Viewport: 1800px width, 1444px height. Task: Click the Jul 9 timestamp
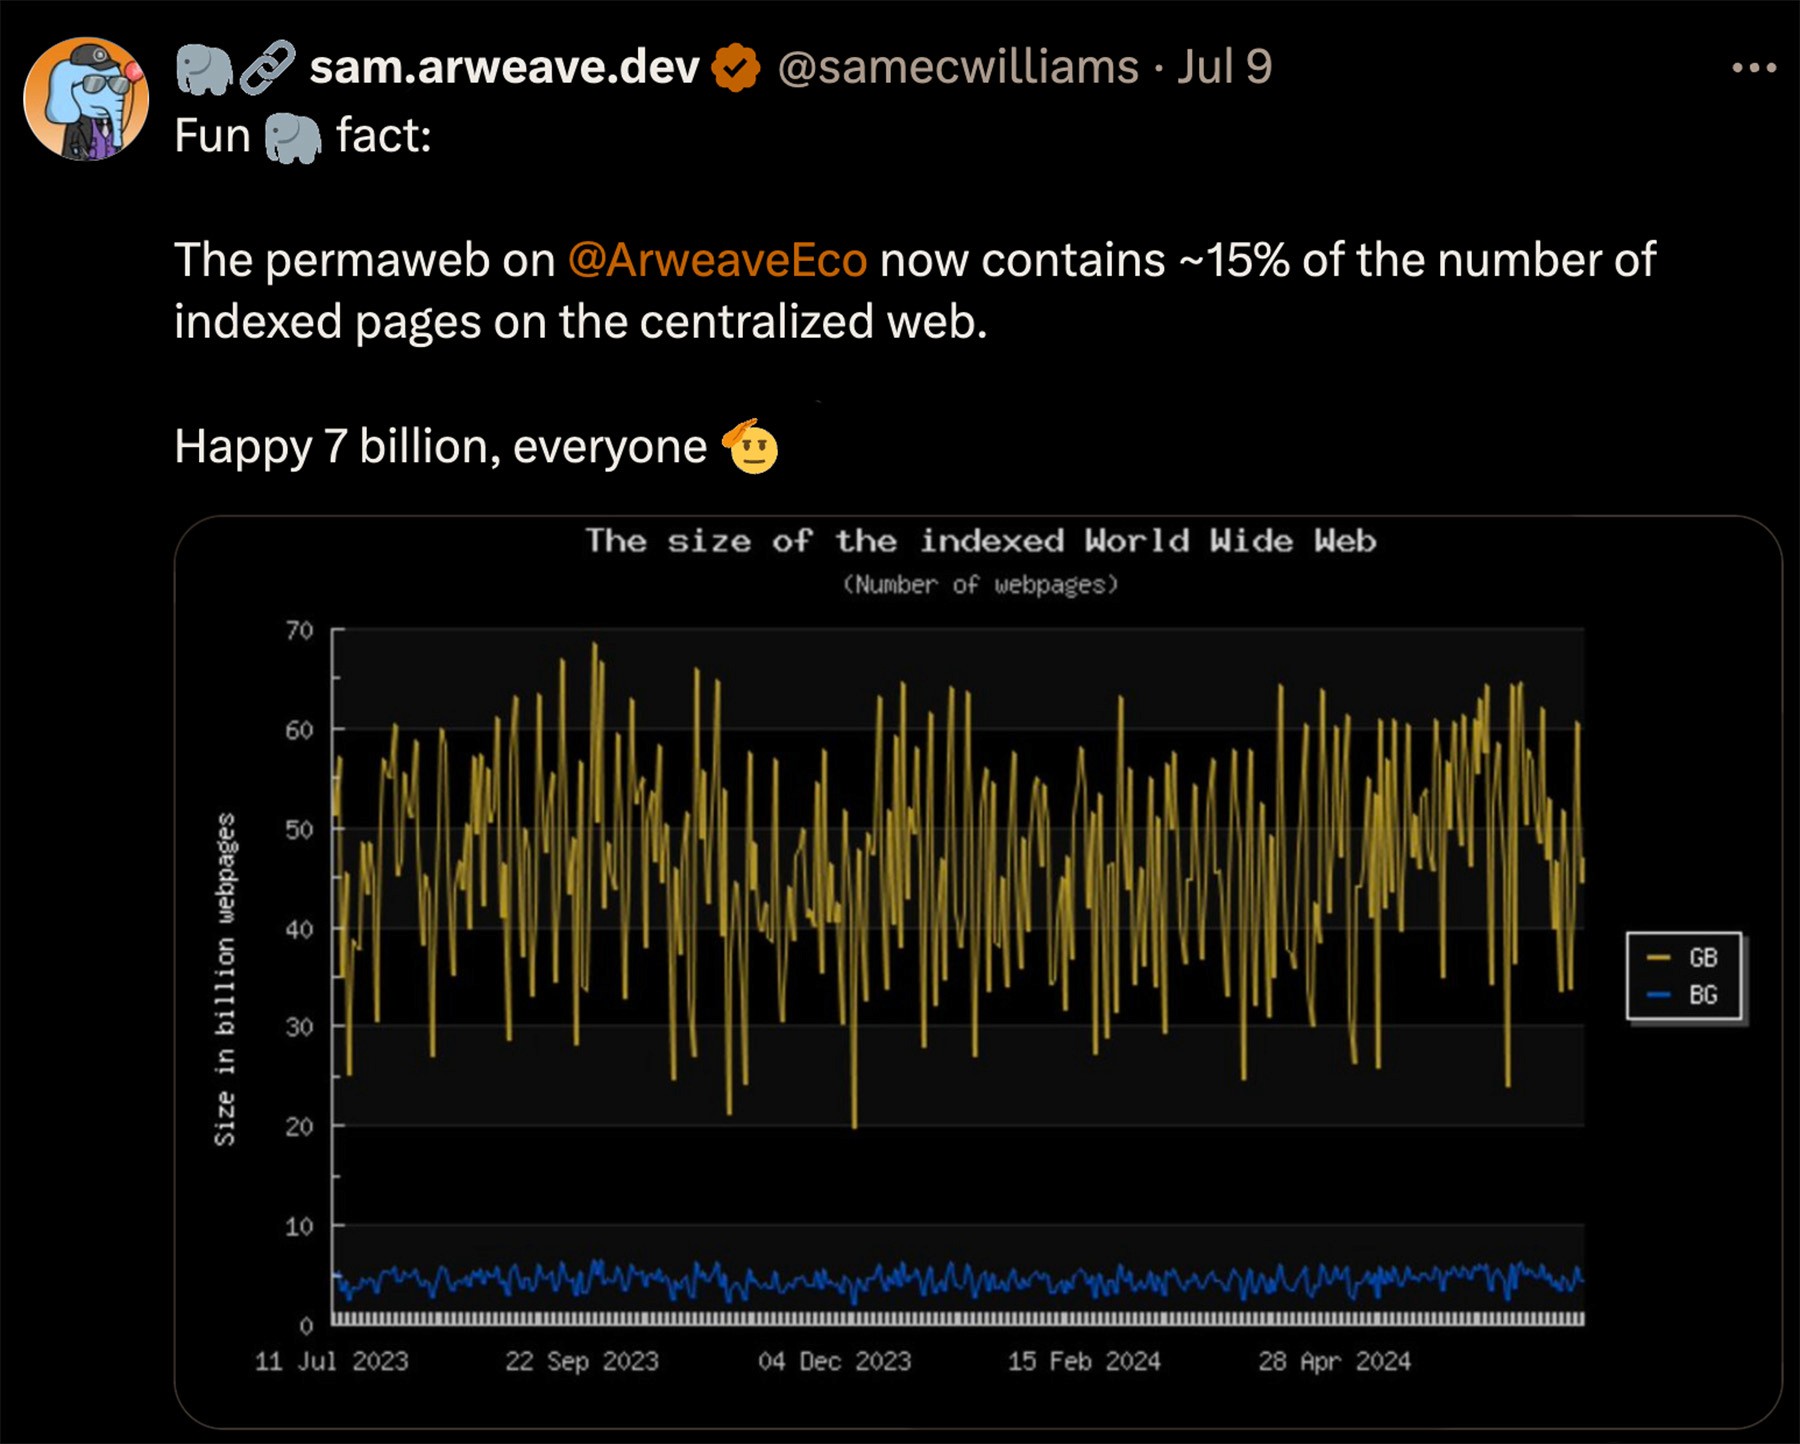[1224, 68]
